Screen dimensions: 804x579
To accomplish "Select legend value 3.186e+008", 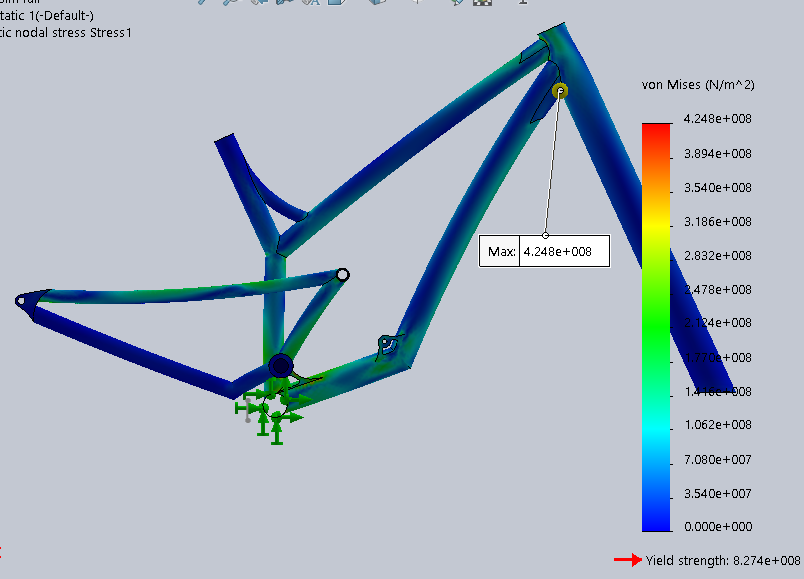I will [x=717, y=222].
